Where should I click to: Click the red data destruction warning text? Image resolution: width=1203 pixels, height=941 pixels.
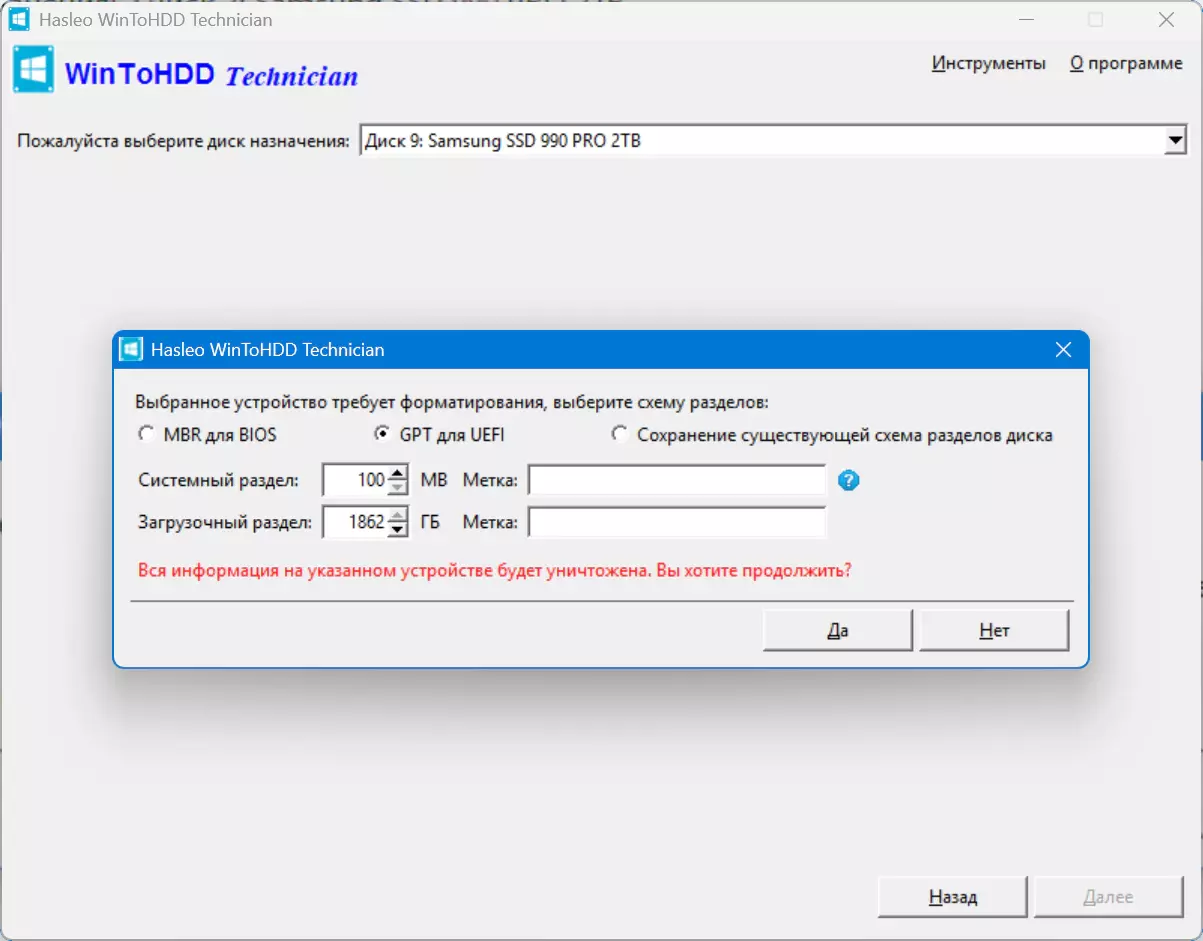(x=495, y=572)
